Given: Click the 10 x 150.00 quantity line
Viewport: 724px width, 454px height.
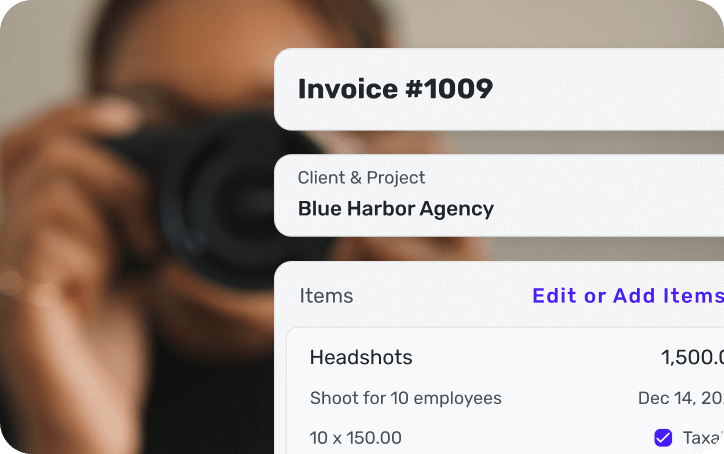Looking at the screenshot, I should point(356,438).
